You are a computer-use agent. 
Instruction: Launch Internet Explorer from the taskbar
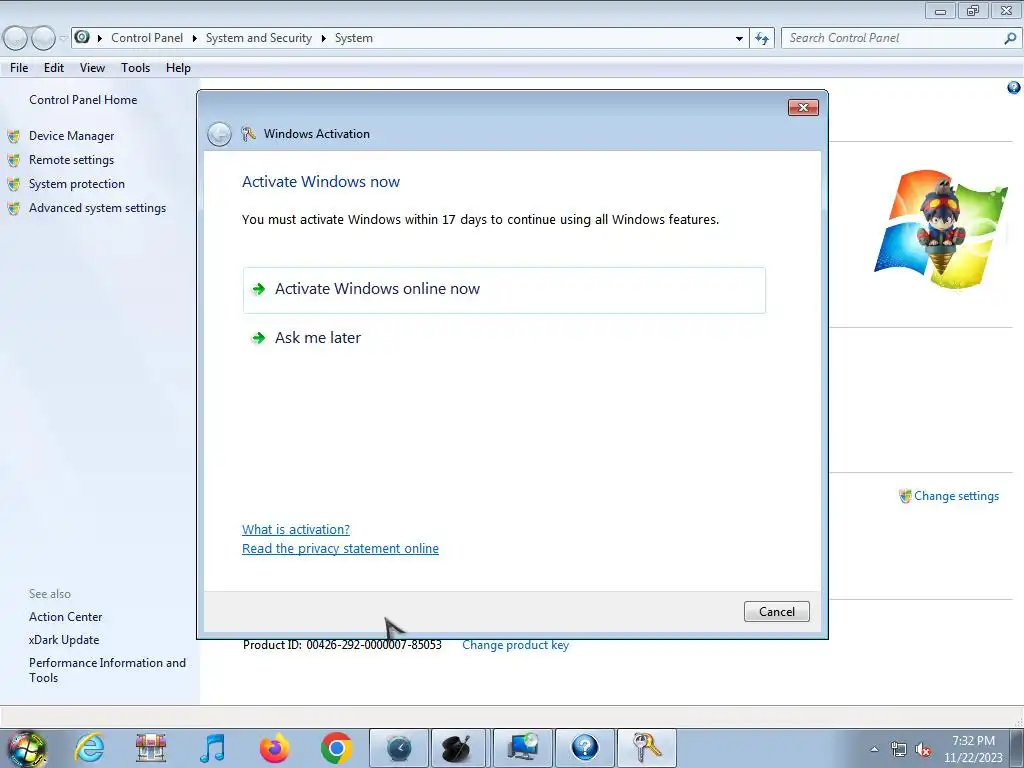[x=89, y=748]
